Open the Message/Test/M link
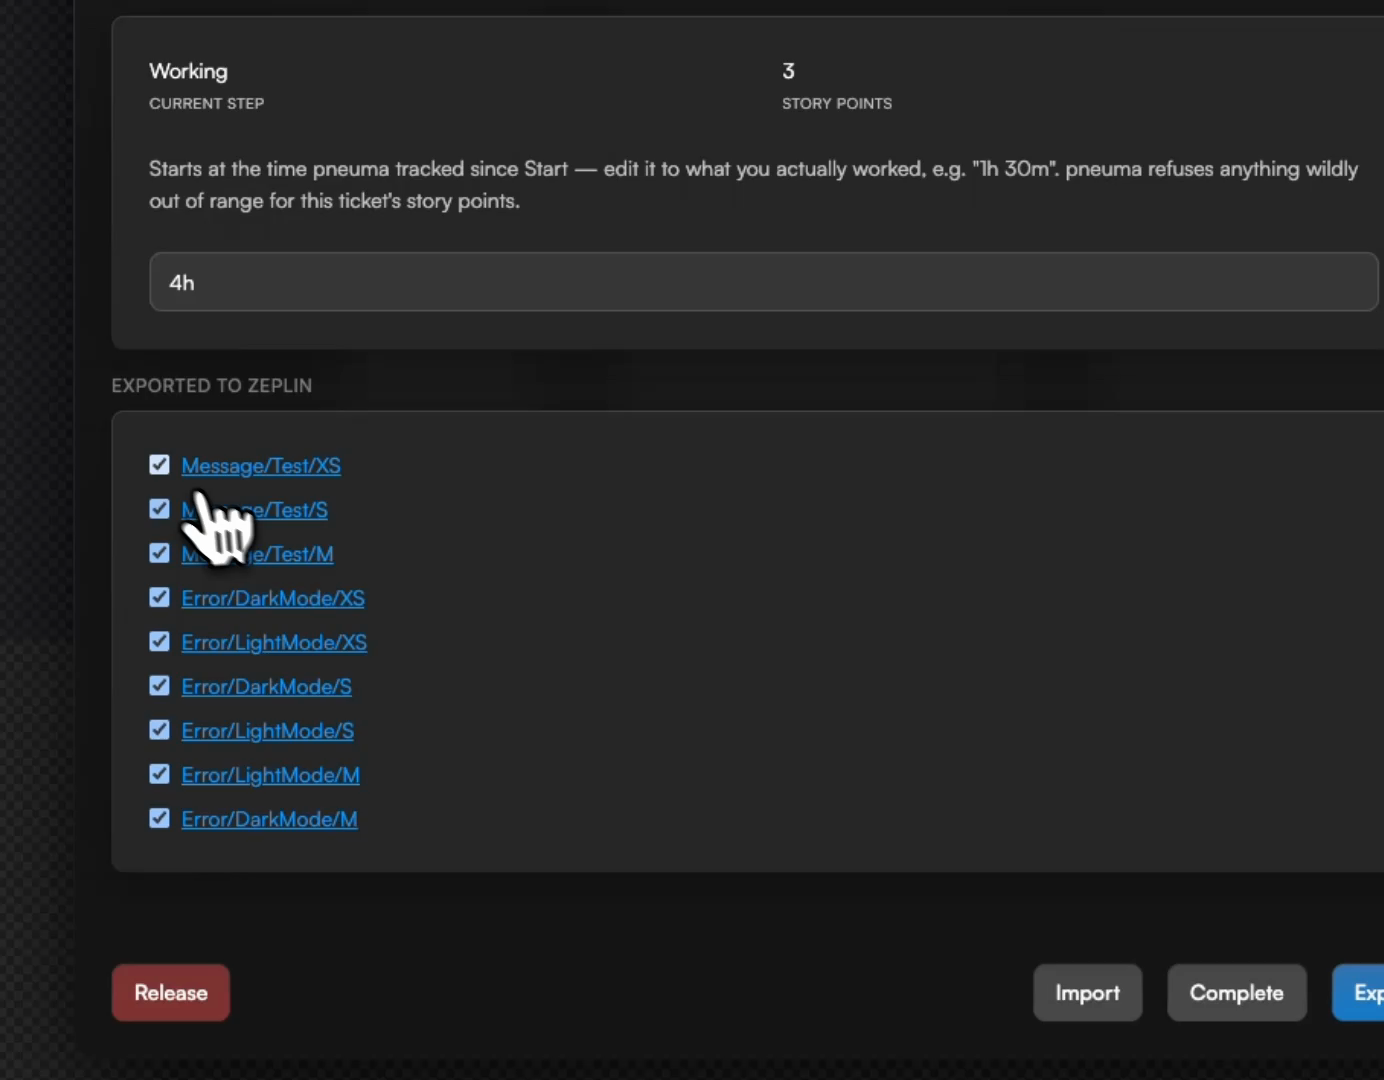This screenshot has height=1080, width=1384. coord(257,554)
